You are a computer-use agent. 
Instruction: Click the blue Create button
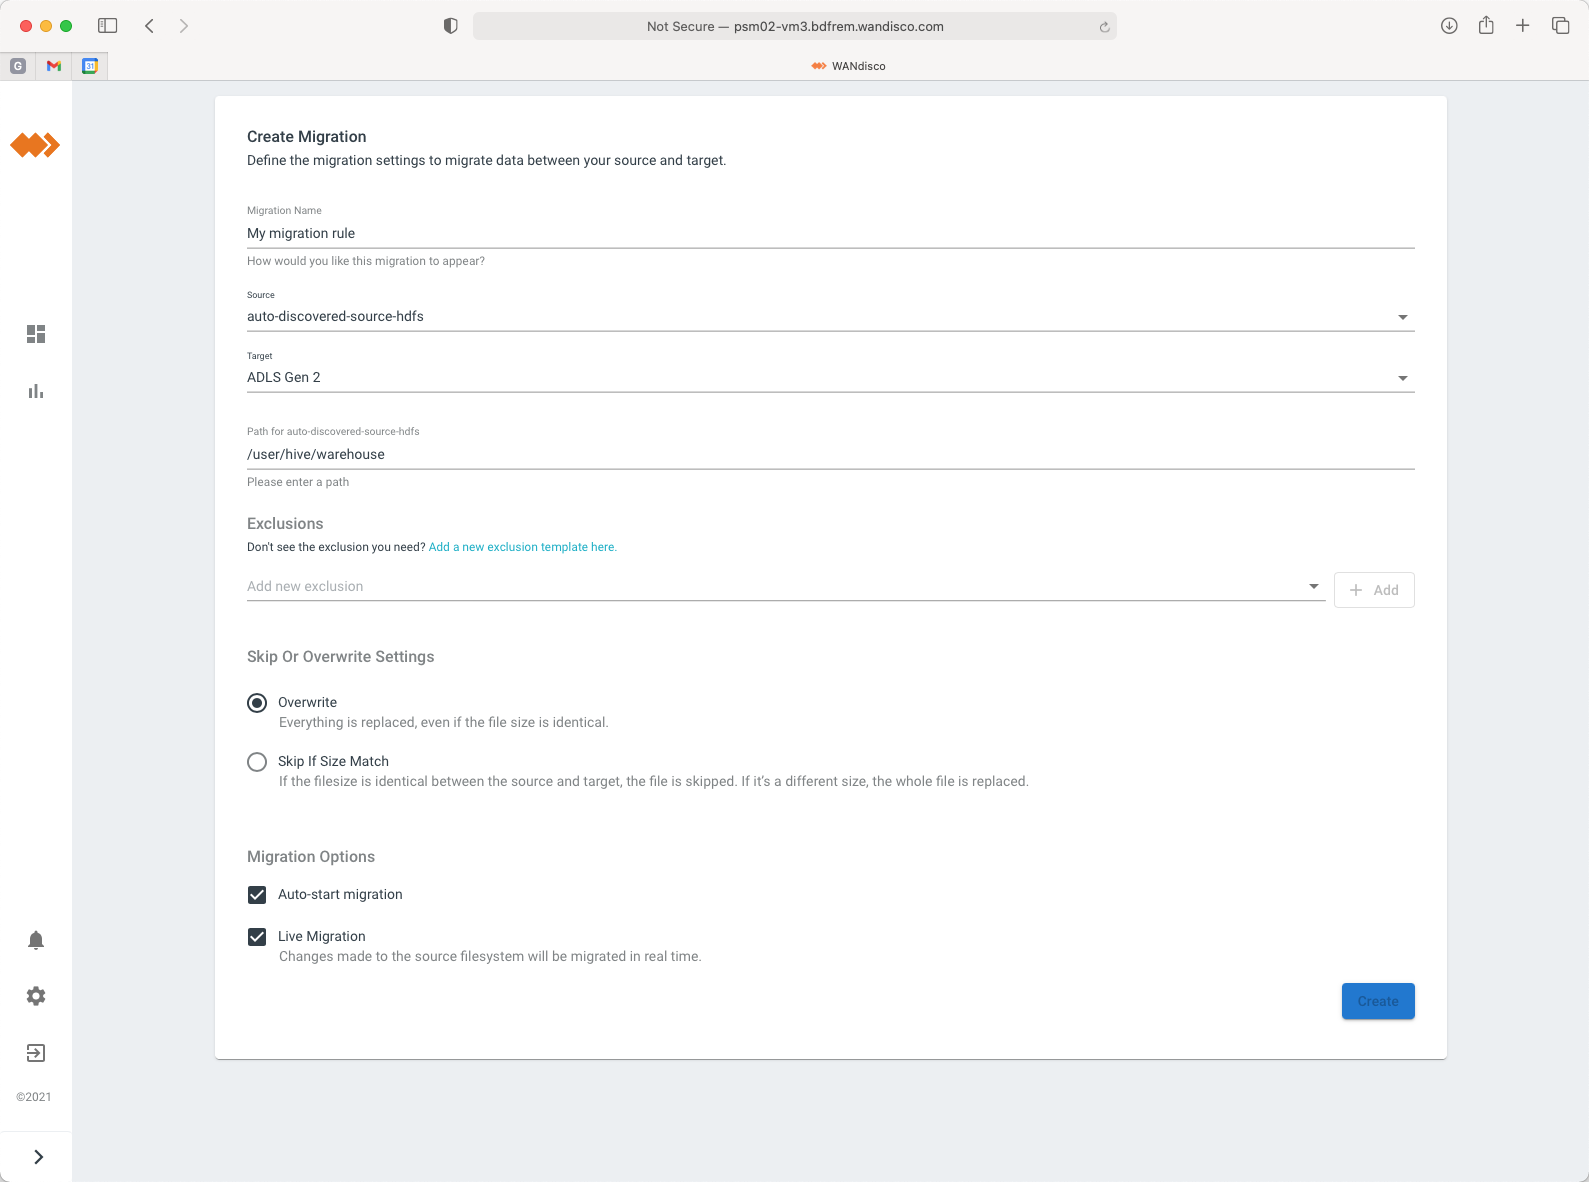tap(1377, 1001)
